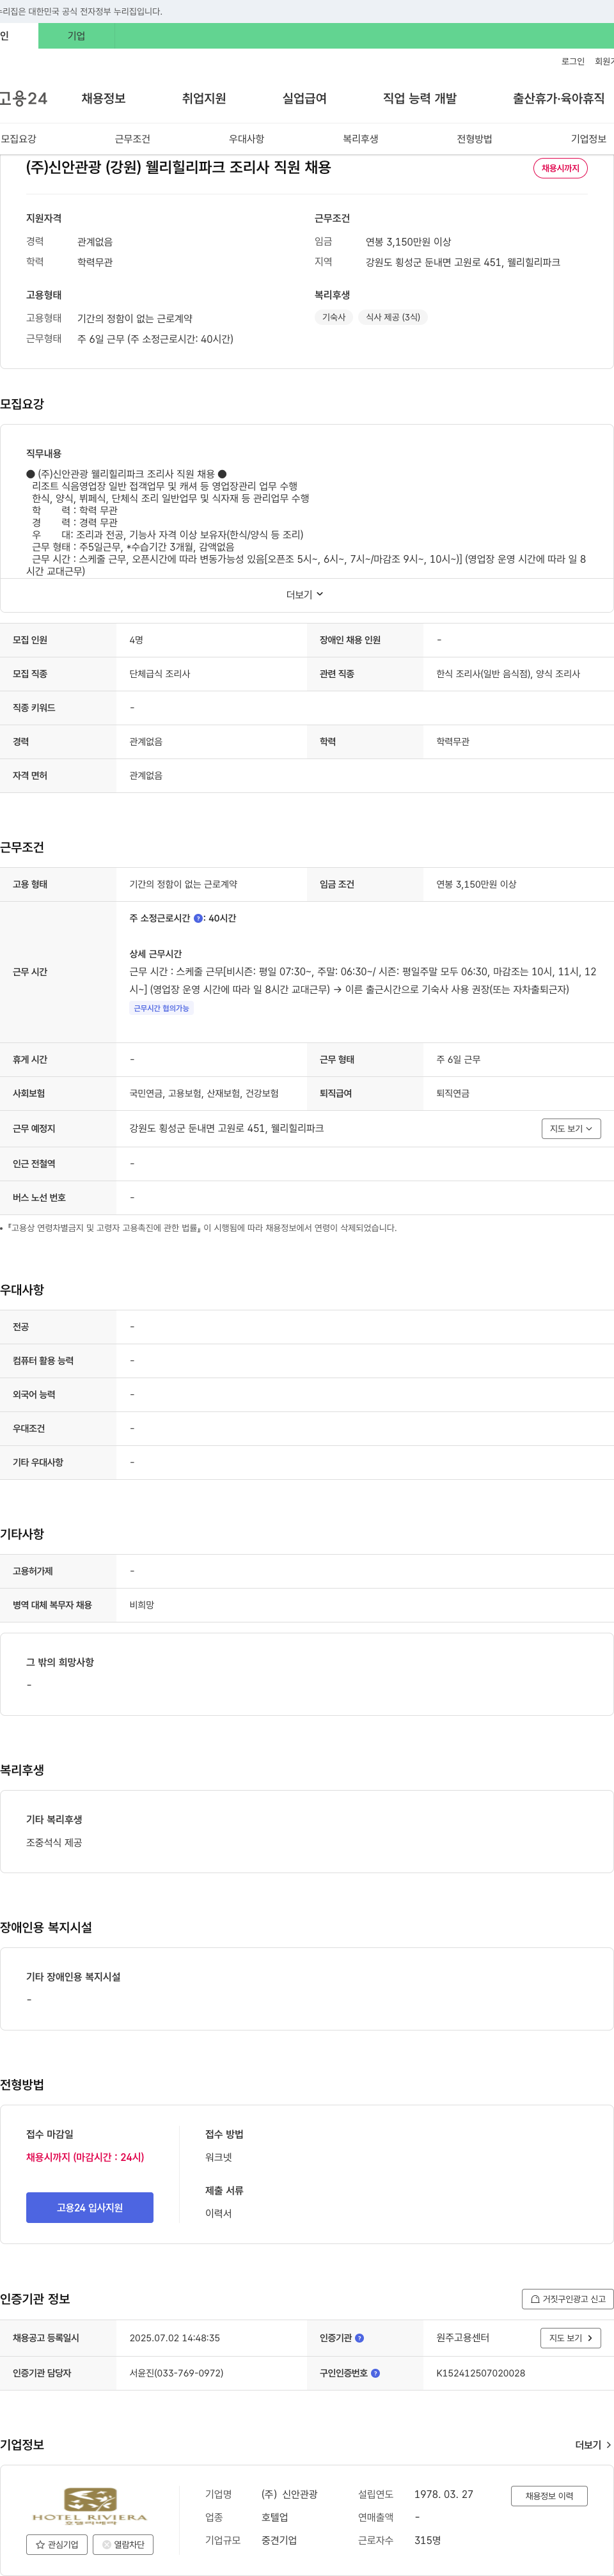
Task: Report false ad via 거짓구인광고 신고
Action: 567,2299
